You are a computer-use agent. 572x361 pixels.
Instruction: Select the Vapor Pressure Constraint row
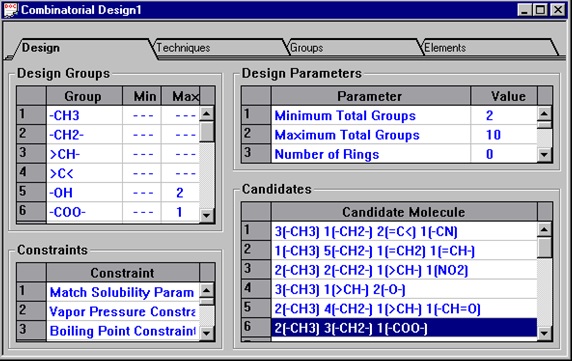pyautogui.click(x=123, y=311)
